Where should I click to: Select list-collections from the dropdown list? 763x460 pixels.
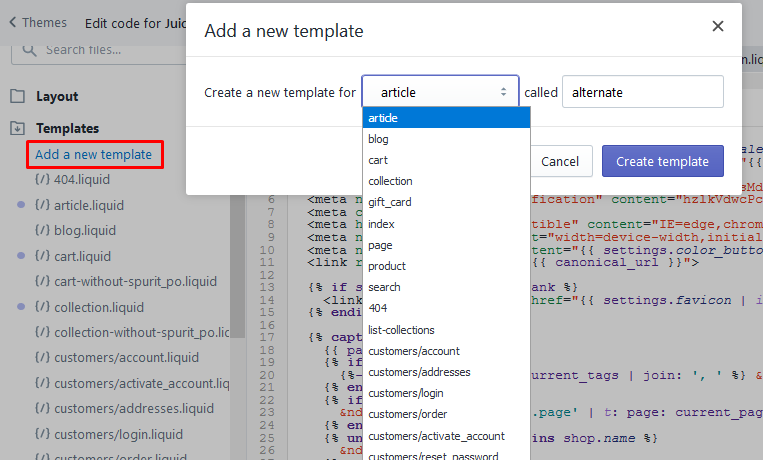pyautogui.click(x=446, y=330)
